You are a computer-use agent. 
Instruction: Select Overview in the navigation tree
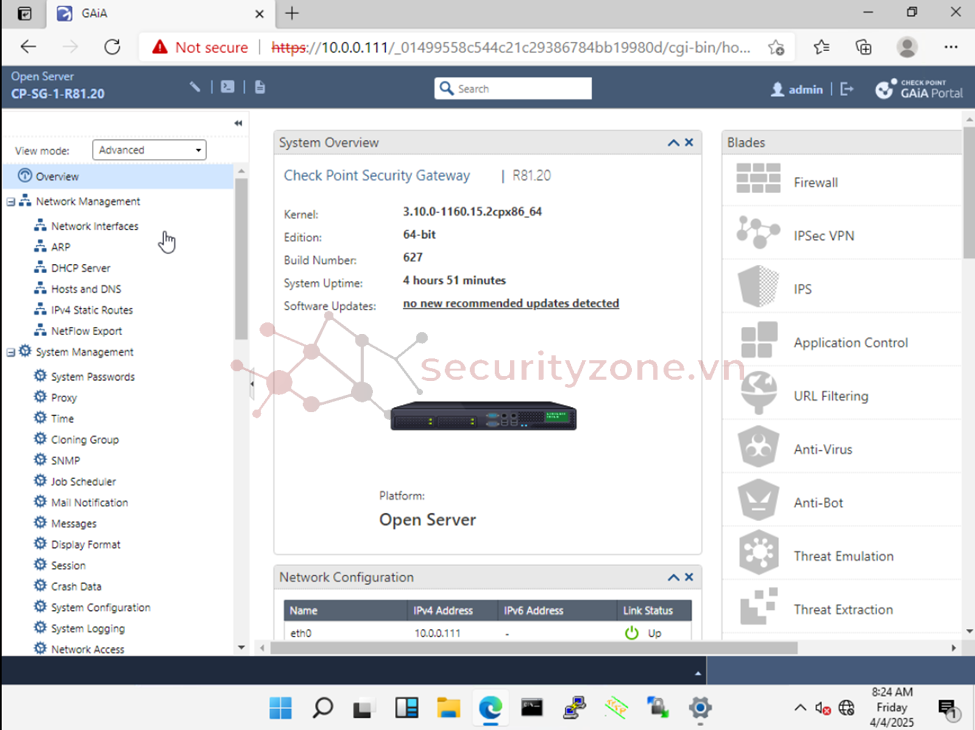[118, 177]
